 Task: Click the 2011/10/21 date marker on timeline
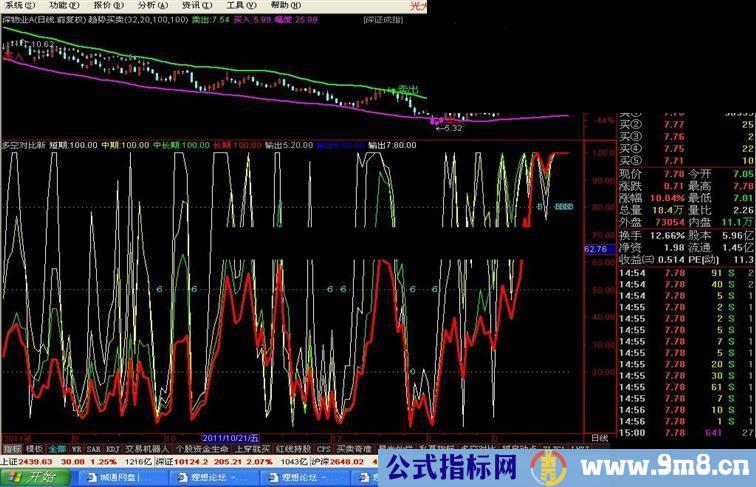point(228,438)
